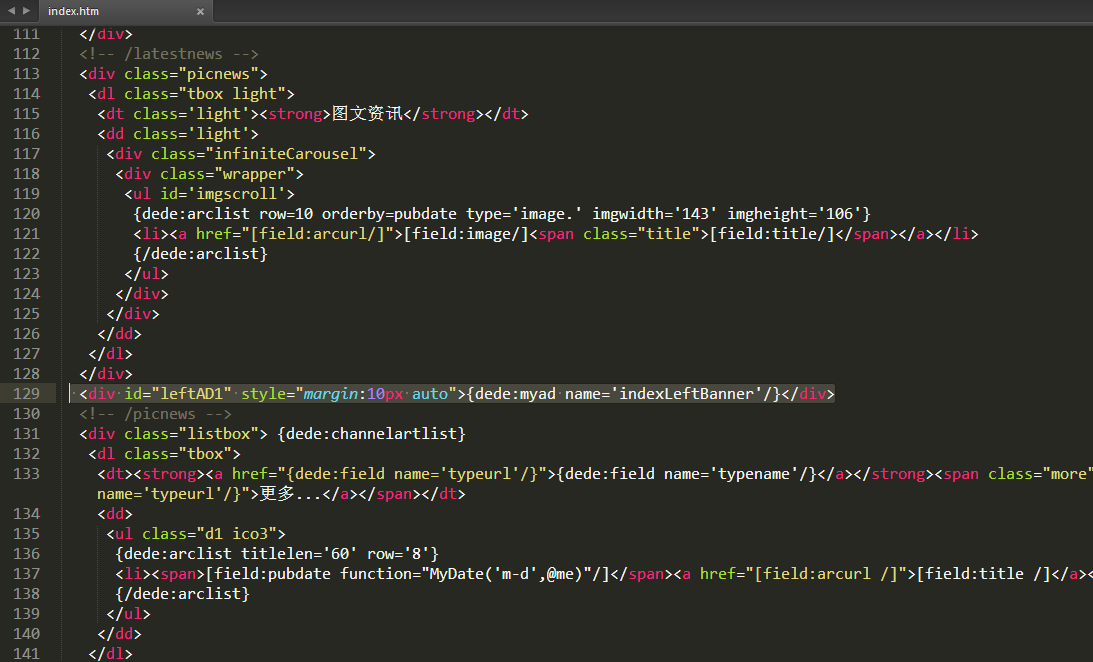The image size is (1093, 662).
Task: Close the index.htm tab
Action: pyautogui.click(x=200, y=11)
